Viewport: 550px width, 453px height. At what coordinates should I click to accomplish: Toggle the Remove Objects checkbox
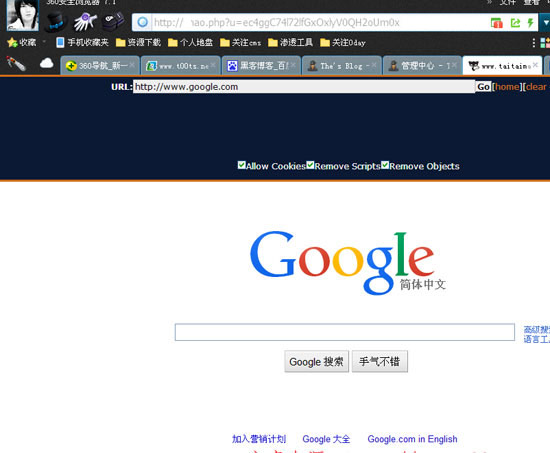tap(385, 165)
